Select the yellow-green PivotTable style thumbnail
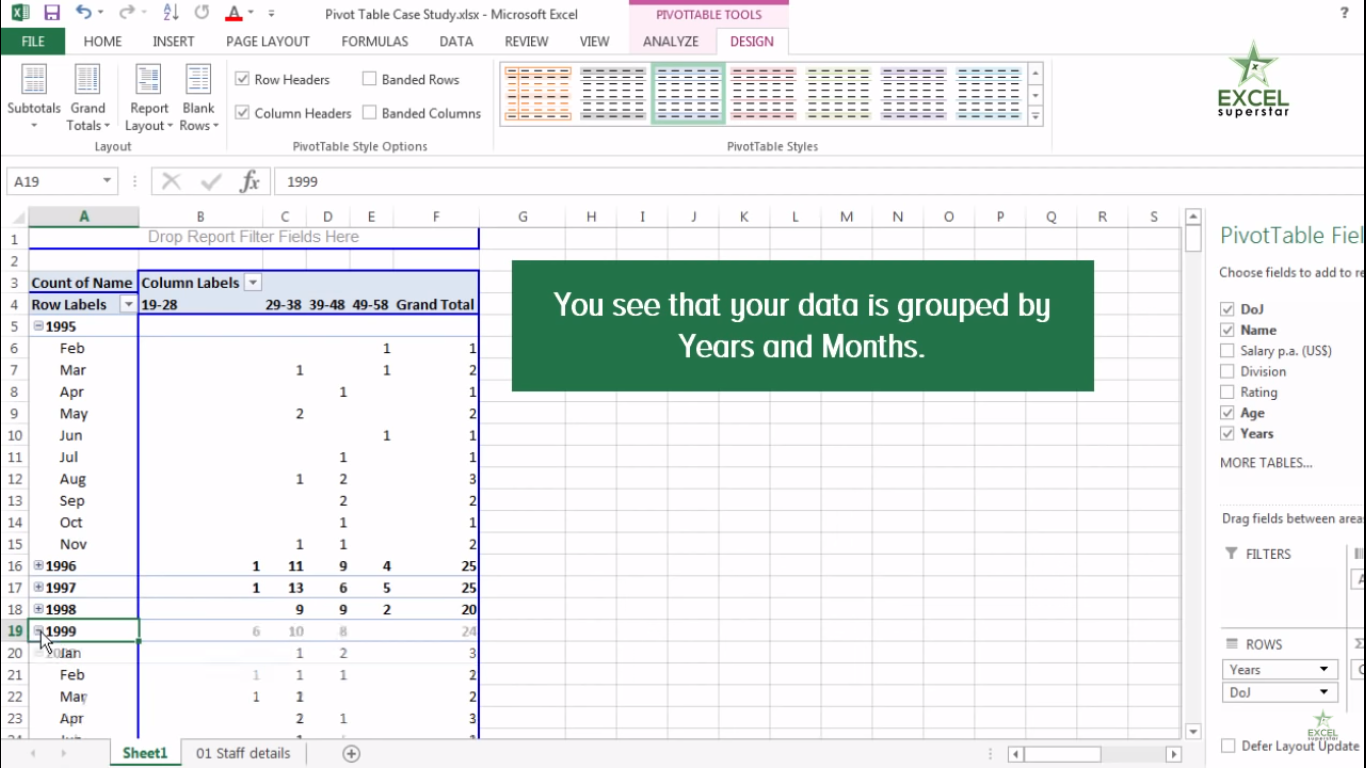 838,94
